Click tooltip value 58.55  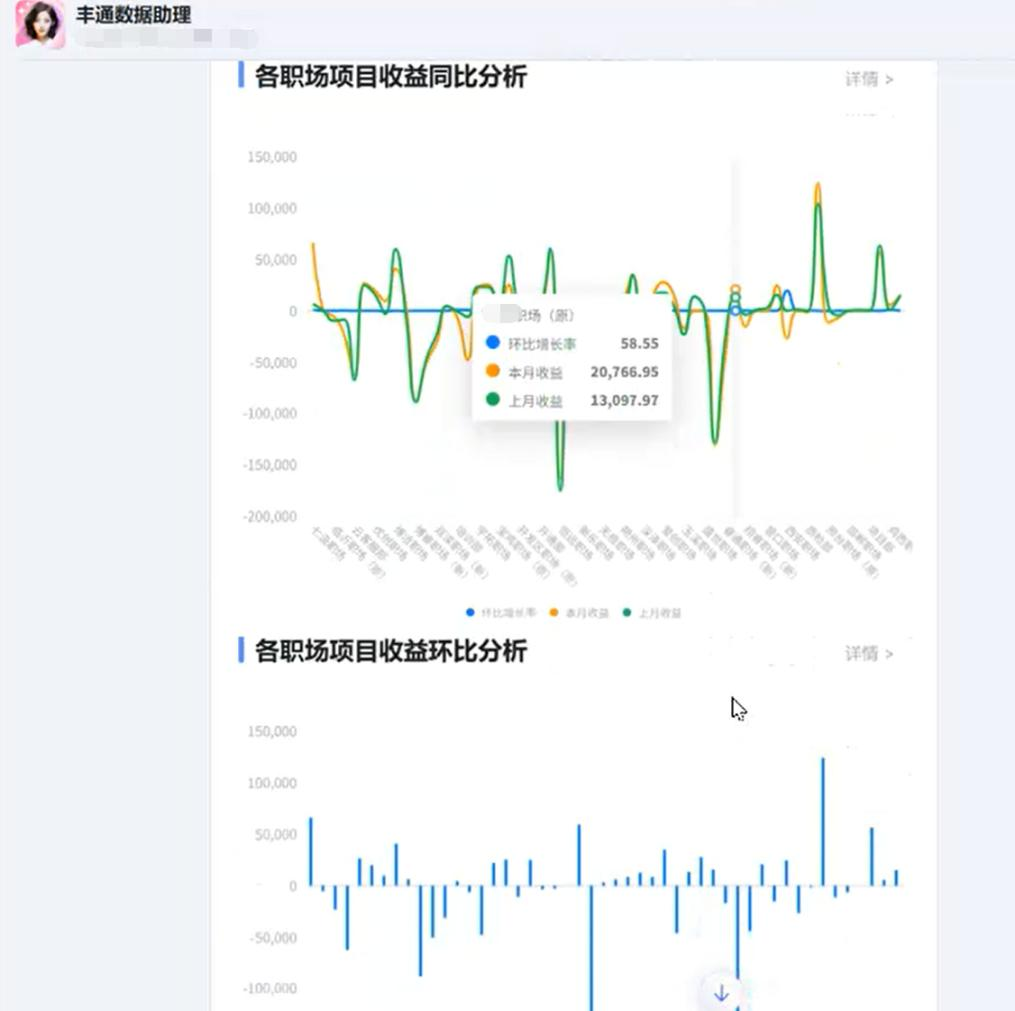pyautogui.click(x=639, y=344)
